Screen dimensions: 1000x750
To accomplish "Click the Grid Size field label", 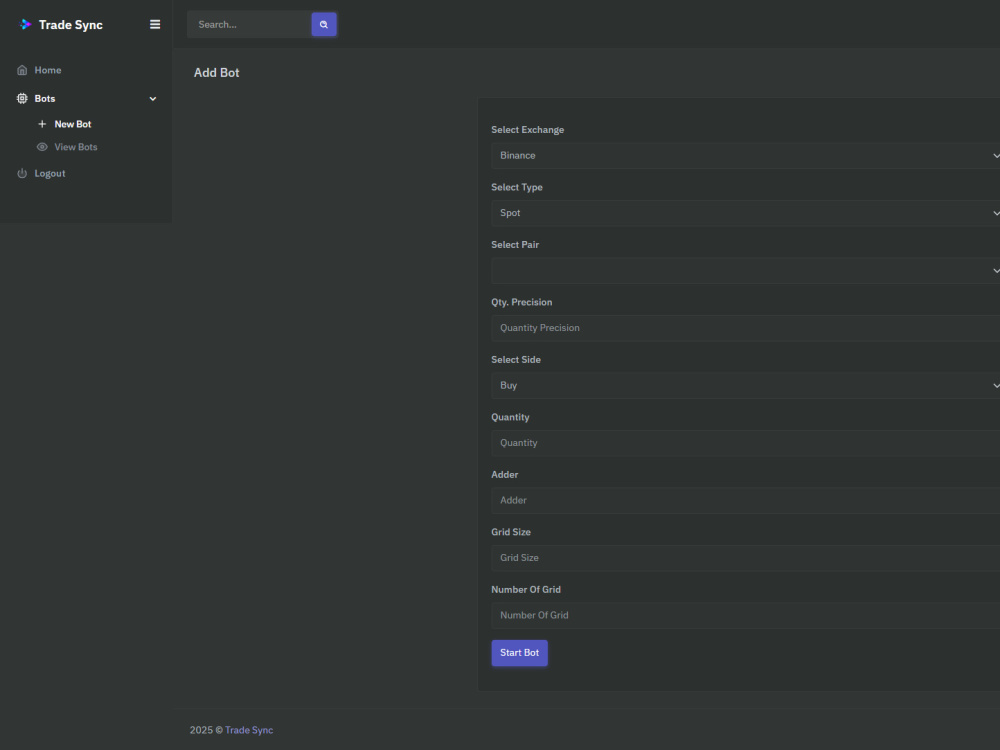I will (x=511, y=531).
